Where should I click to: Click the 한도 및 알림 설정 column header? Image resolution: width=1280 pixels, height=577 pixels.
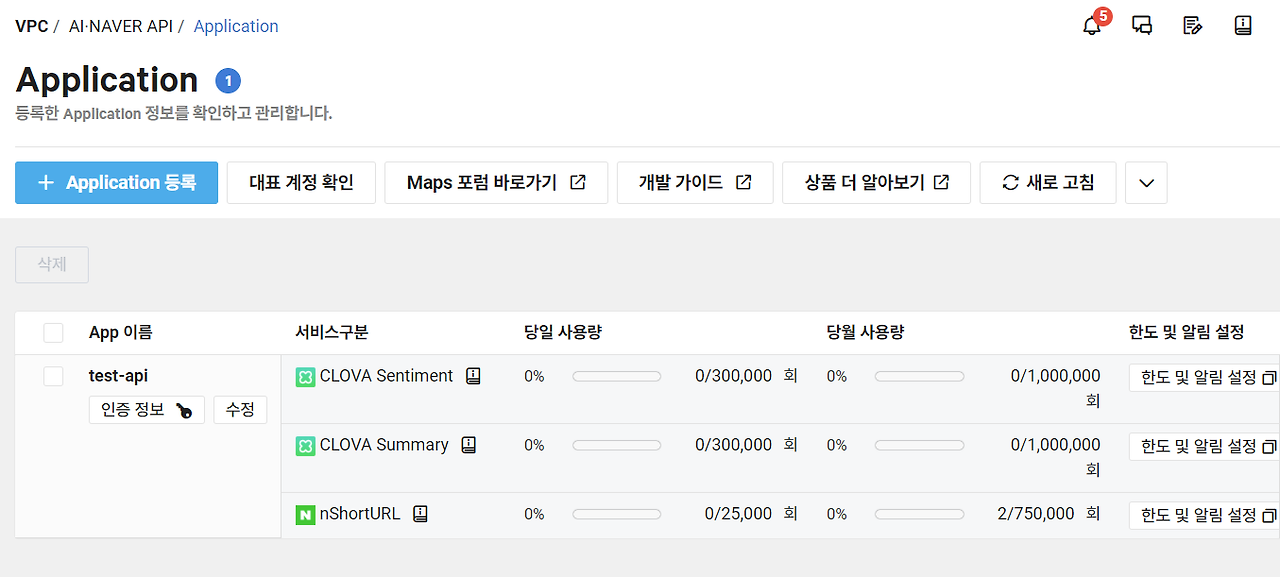pos(1187,333)
